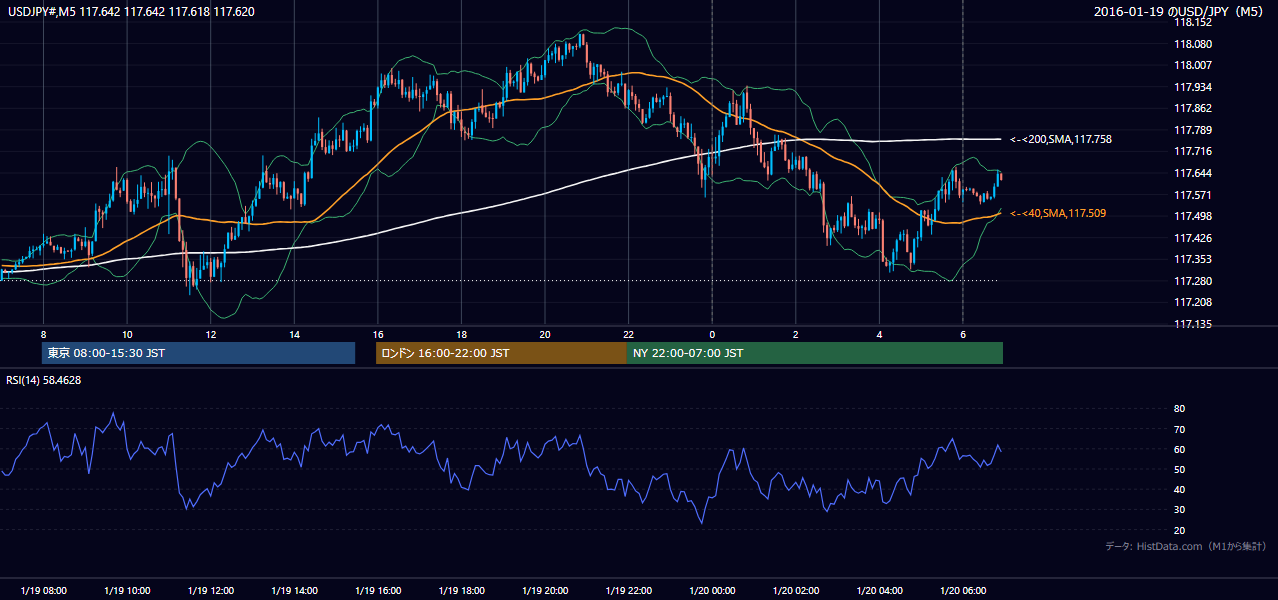Click the RSI 30 level label
Screen dimensions: 1278x600
click(1179, 510)
